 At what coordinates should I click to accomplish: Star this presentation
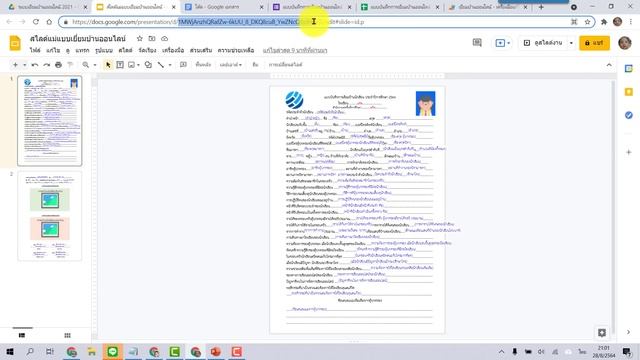pyautogui.click(x=140, y=38)
